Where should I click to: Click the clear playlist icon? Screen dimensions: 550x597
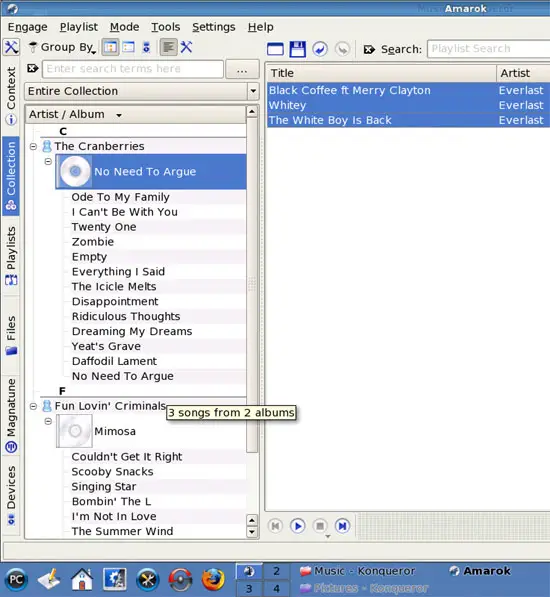coord(275,49)
